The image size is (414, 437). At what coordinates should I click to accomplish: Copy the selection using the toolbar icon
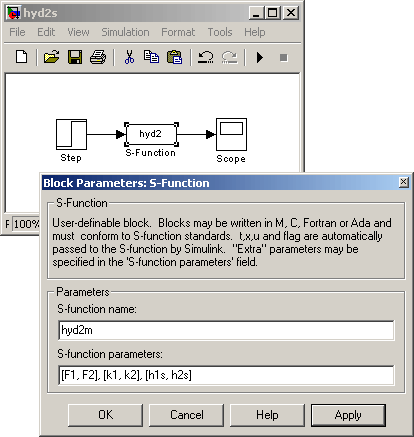pos(151,57)
